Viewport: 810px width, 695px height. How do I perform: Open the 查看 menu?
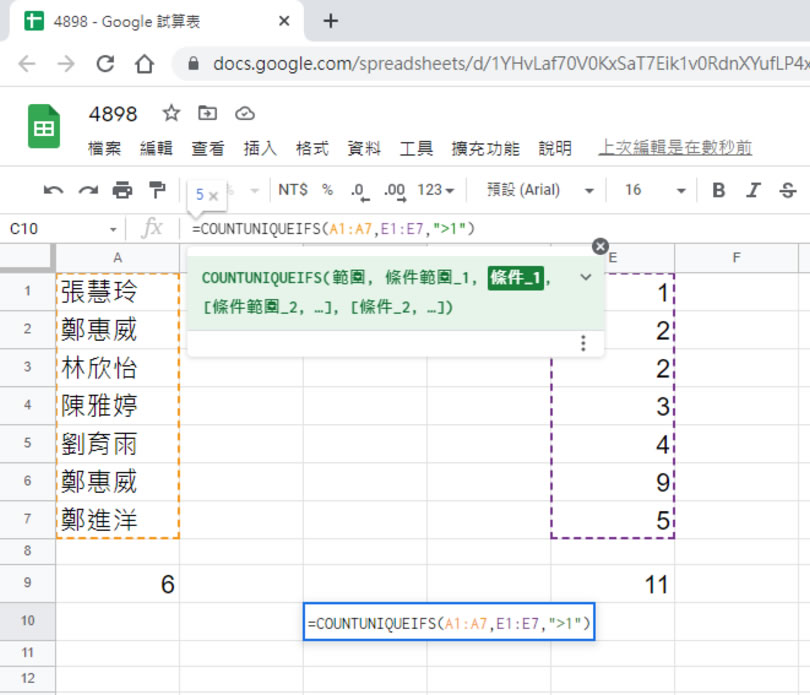click(208, 148)
